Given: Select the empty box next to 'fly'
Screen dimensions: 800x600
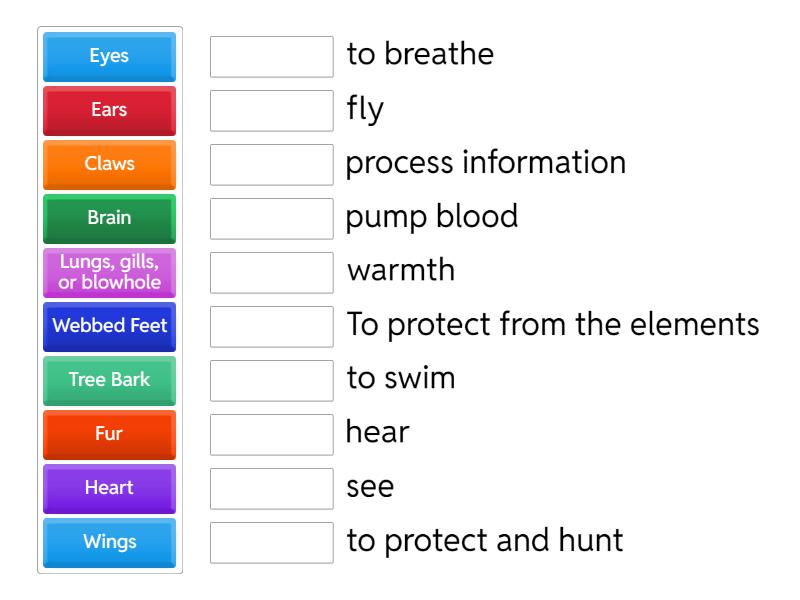Looking at the screenshot, I should point(271,111).
